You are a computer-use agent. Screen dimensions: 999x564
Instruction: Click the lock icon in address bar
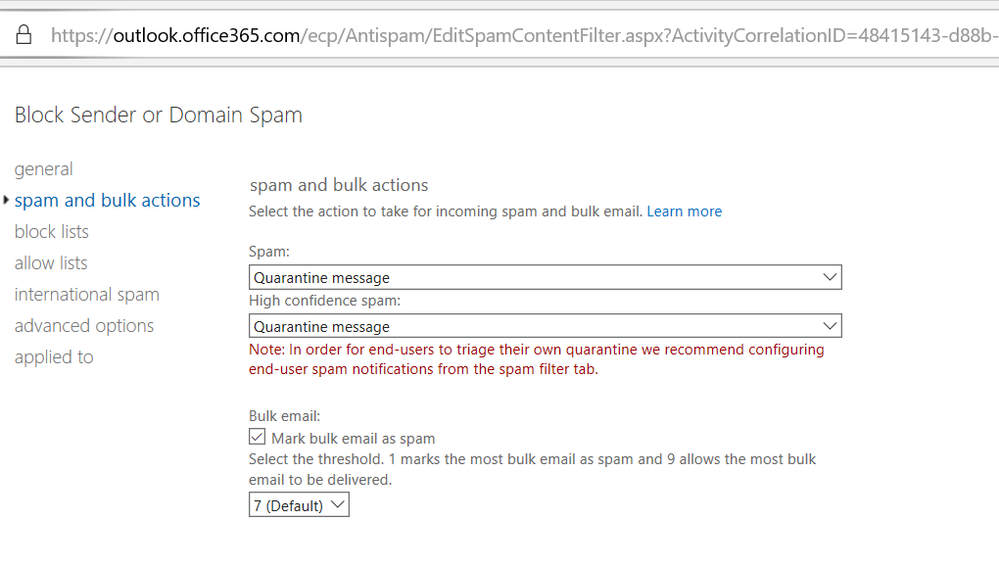24,35
